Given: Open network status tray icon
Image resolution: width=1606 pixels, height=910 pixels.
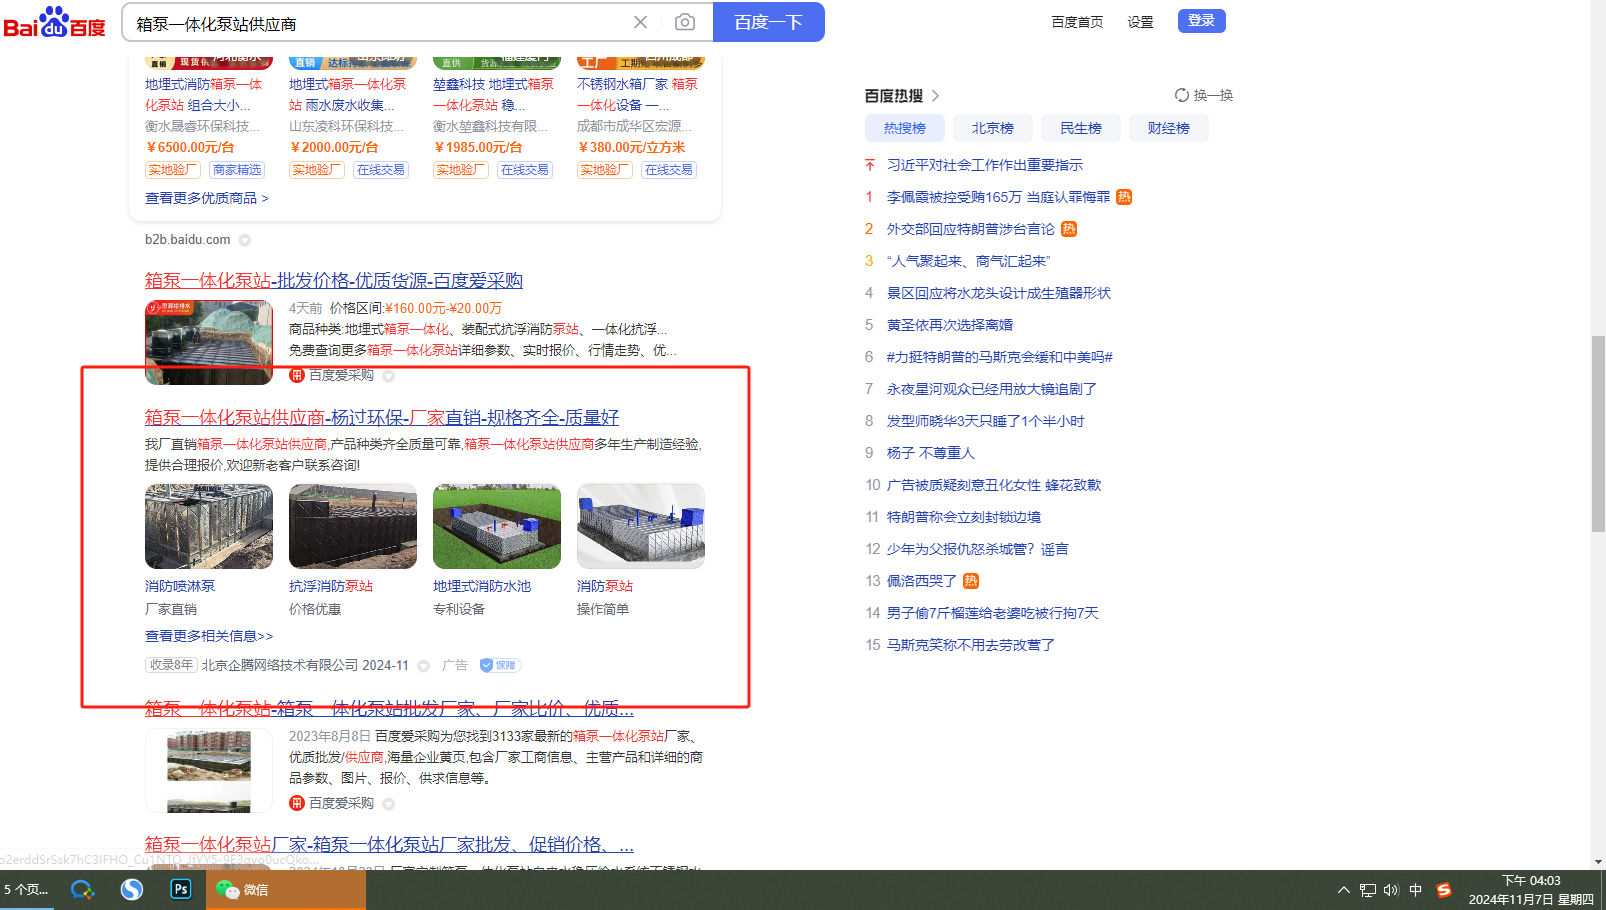Looking at the screenshot, I should [x=1367, y=890].
